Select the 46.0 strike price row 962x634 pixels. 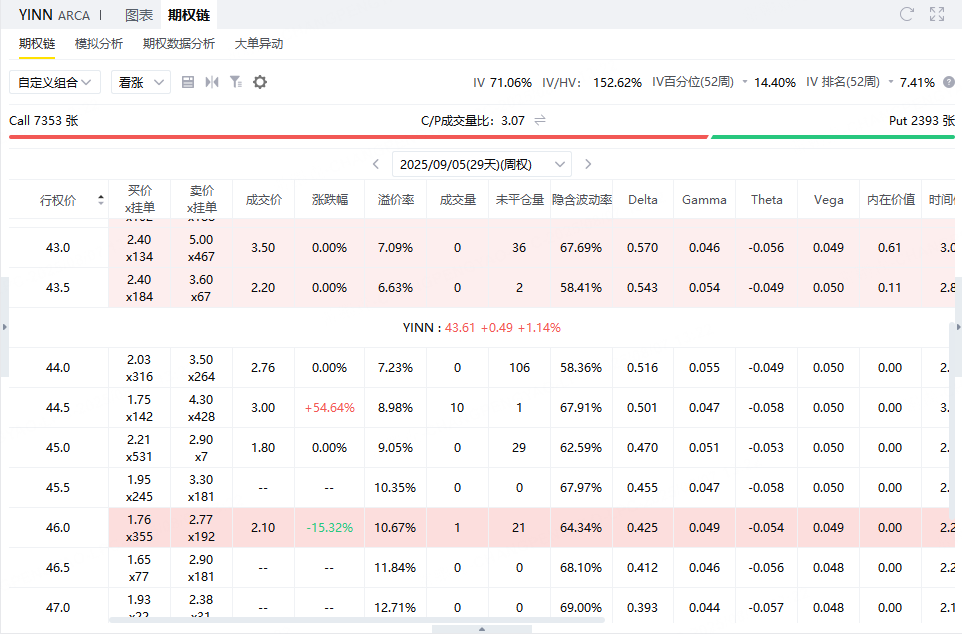coord(482,527)
